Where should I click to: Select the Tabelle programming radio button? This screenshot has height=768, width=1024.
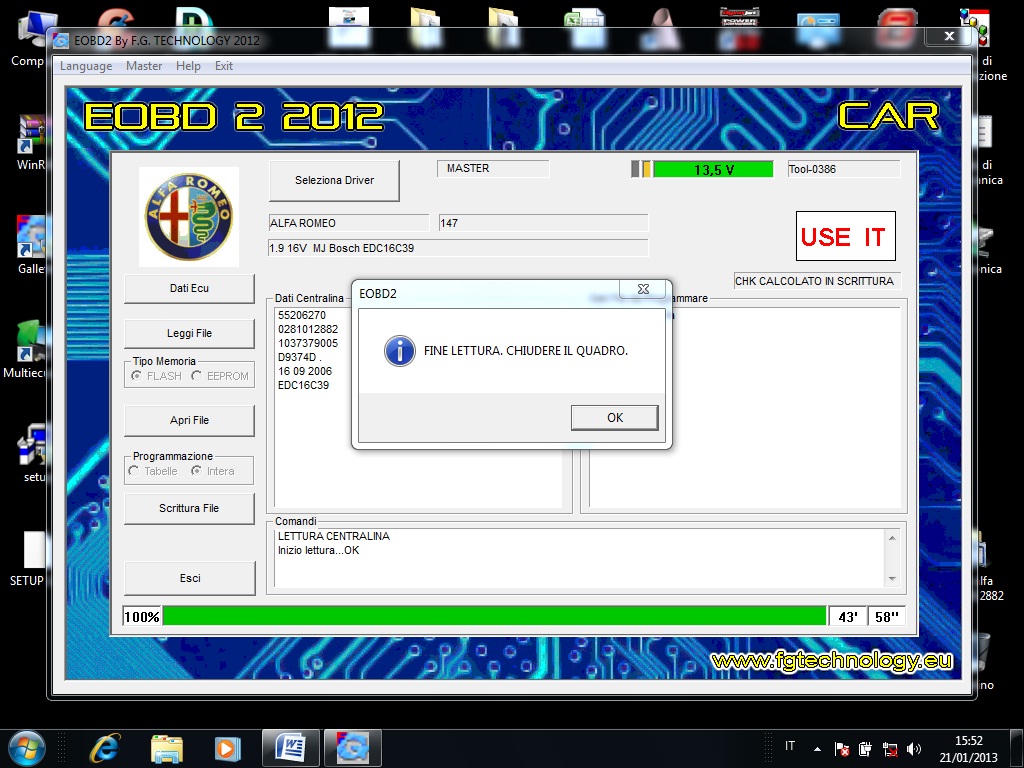click(134, 471)
